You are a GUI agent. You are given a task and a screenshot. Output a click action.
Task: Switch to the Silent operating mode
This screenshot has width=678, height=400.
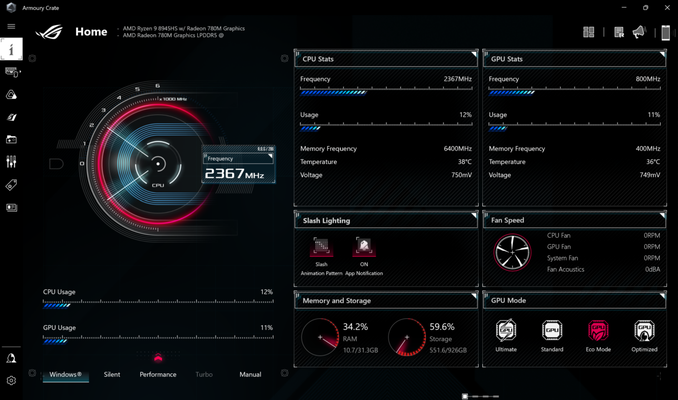(112, 374)
